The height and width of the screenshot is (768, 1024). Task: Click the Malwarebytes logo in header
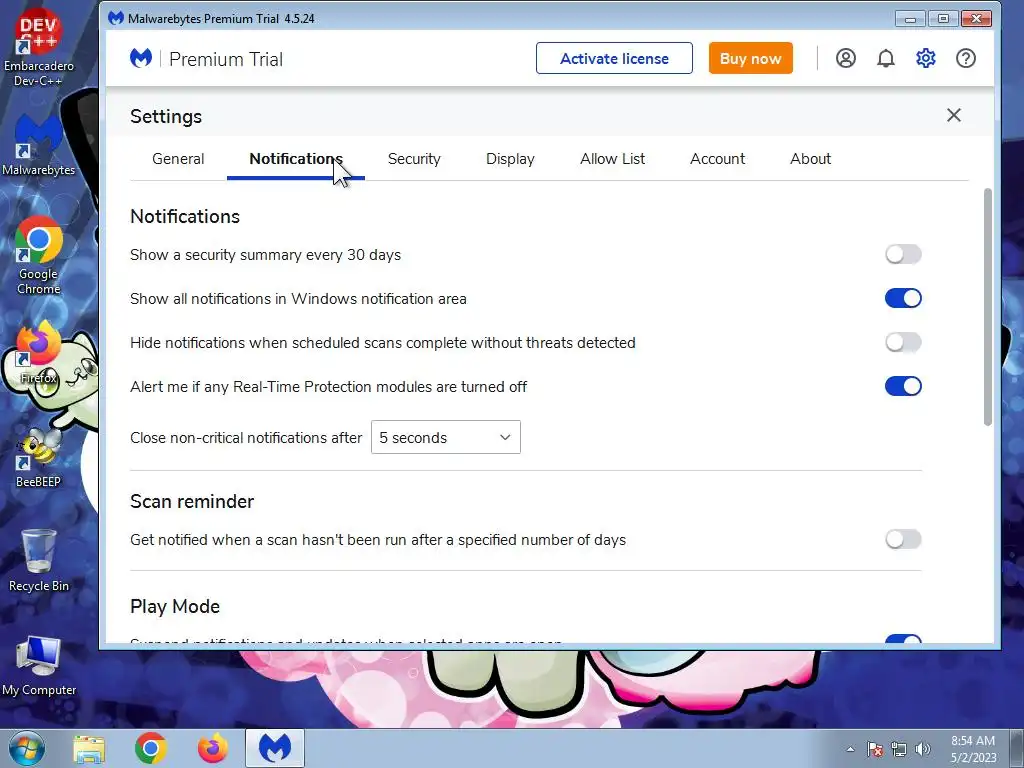pyautogui.click(x=141, y=59)
